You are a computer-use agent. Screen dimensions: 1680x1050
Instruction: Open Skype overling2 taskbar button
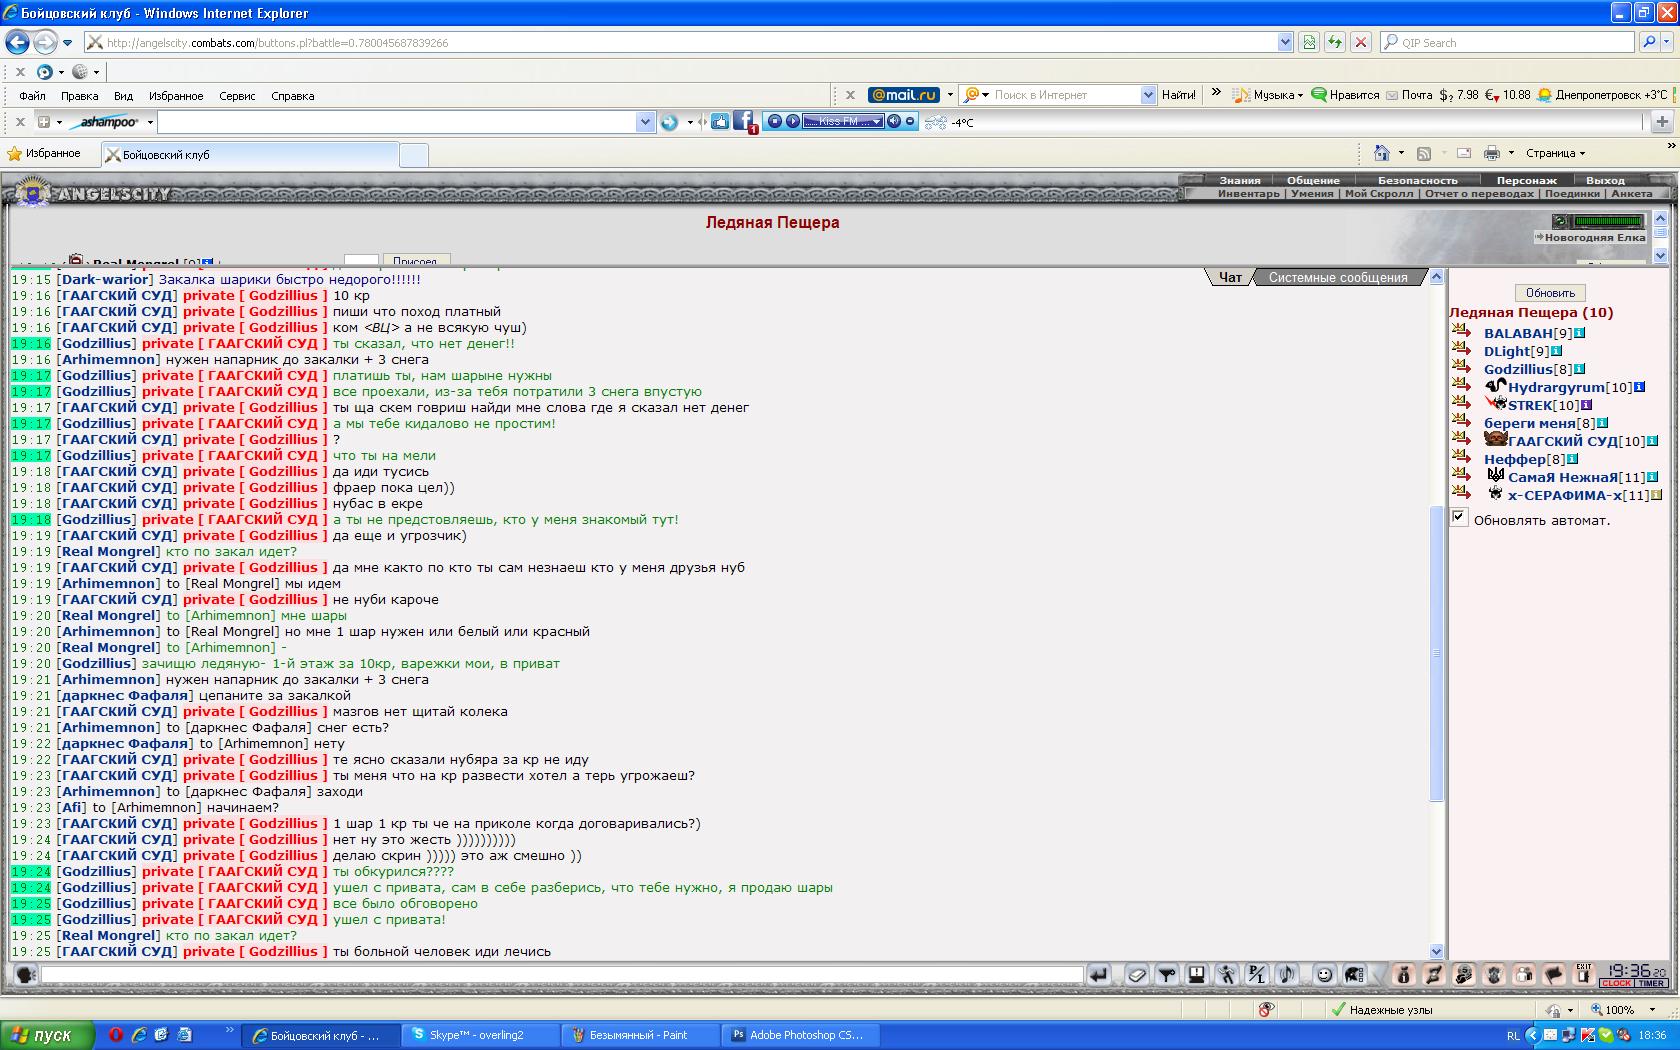point(479,1035)
